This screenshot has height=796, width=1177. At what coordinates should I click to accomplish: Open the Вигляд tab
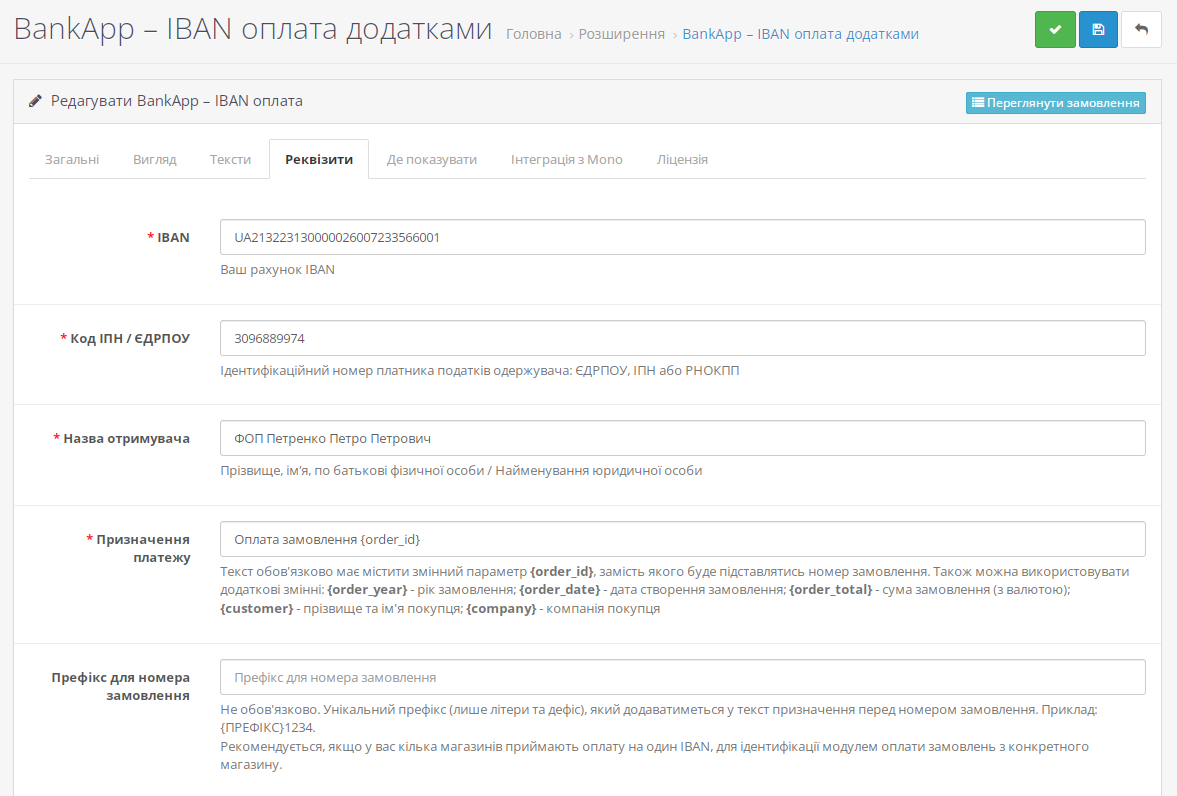(x=154, y=159)
